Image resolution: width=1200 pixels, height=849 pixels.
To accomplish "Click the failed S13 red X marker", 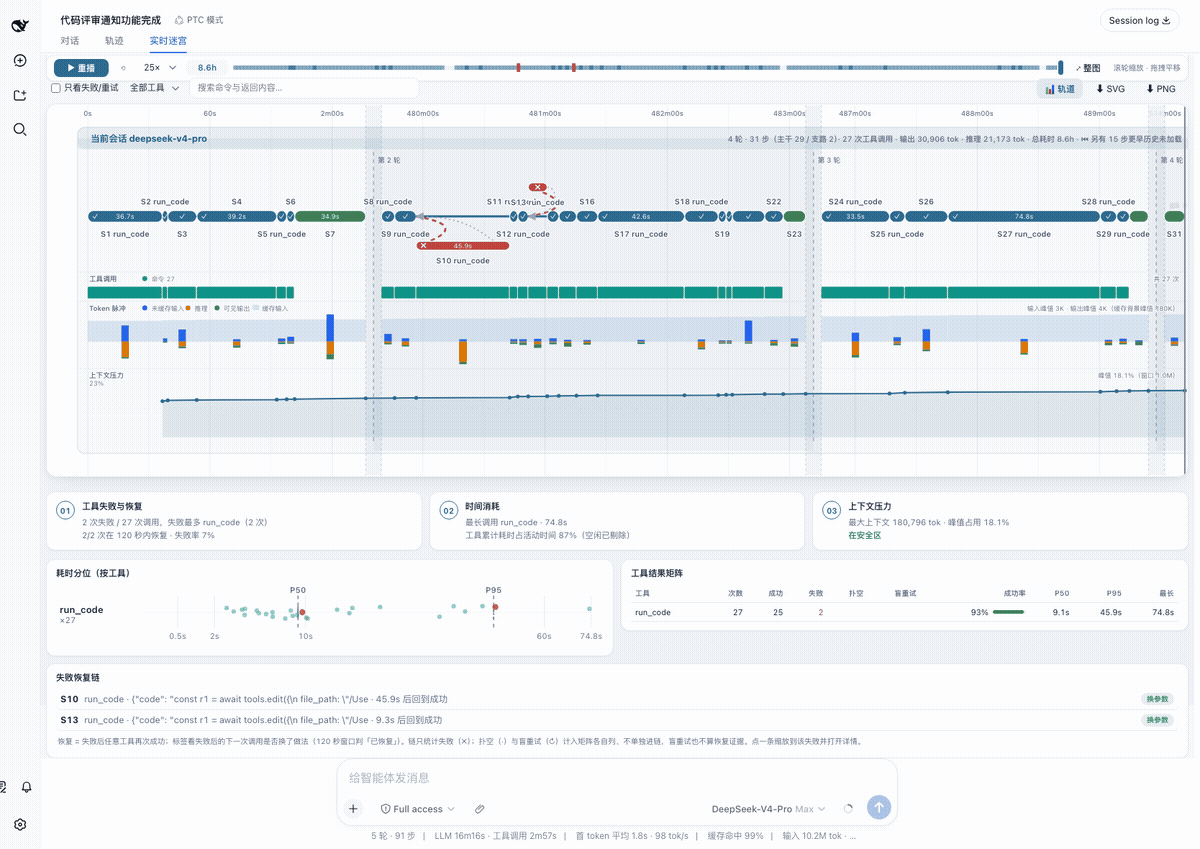I will [538, 187].
